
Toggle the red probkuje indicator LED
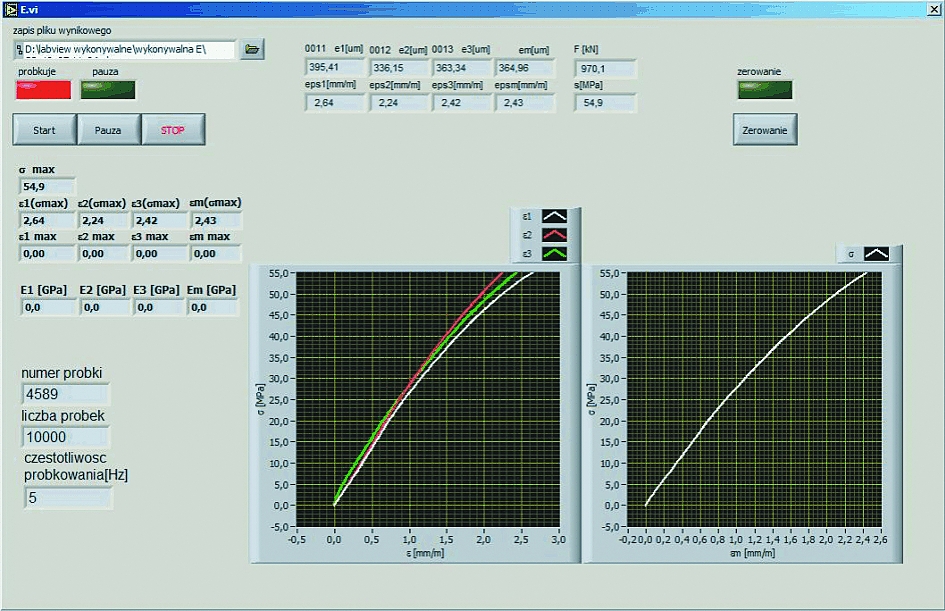[x=44, y=90]
